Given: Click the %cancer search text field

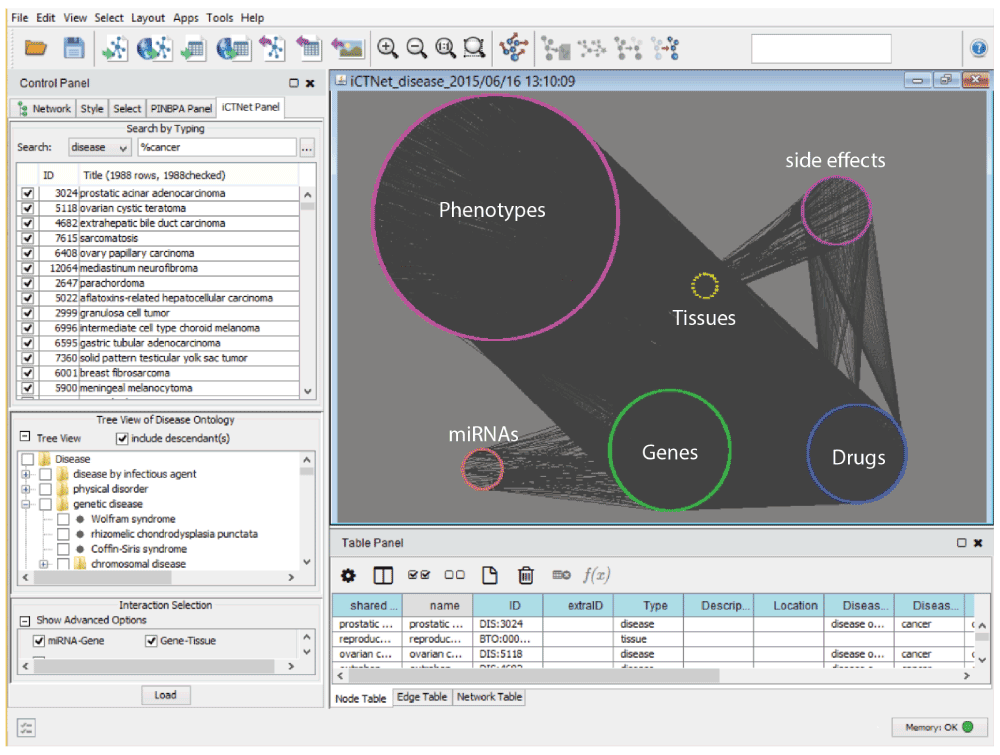Looking at the screenshot, I should pyautogui.click(x=216, y=147).
